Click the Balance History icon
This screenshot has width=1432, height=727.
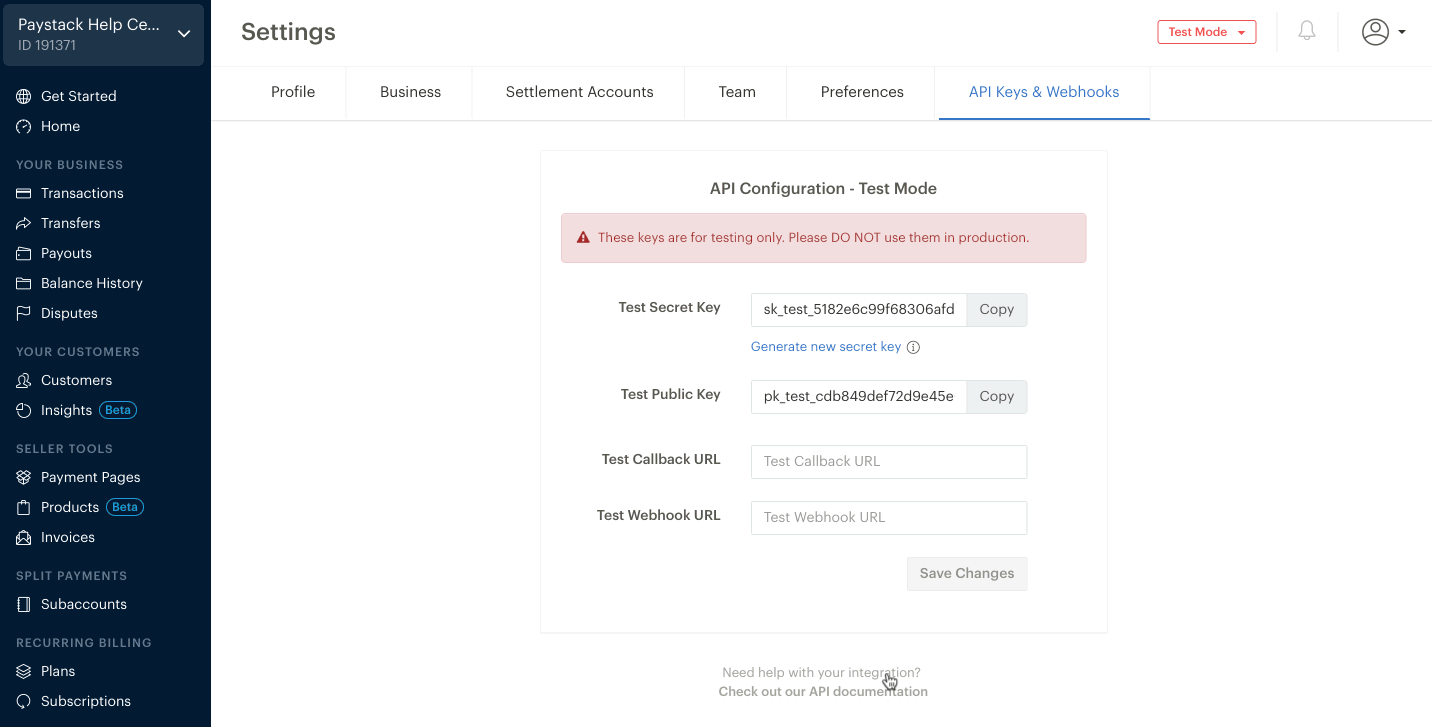[24, 283]
